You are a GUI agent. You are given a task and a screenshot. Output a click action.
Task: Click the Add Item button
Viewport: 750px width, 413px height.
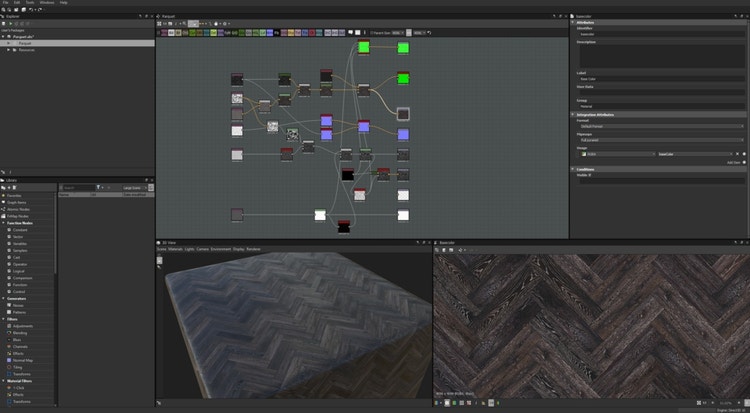pos(744,161)
